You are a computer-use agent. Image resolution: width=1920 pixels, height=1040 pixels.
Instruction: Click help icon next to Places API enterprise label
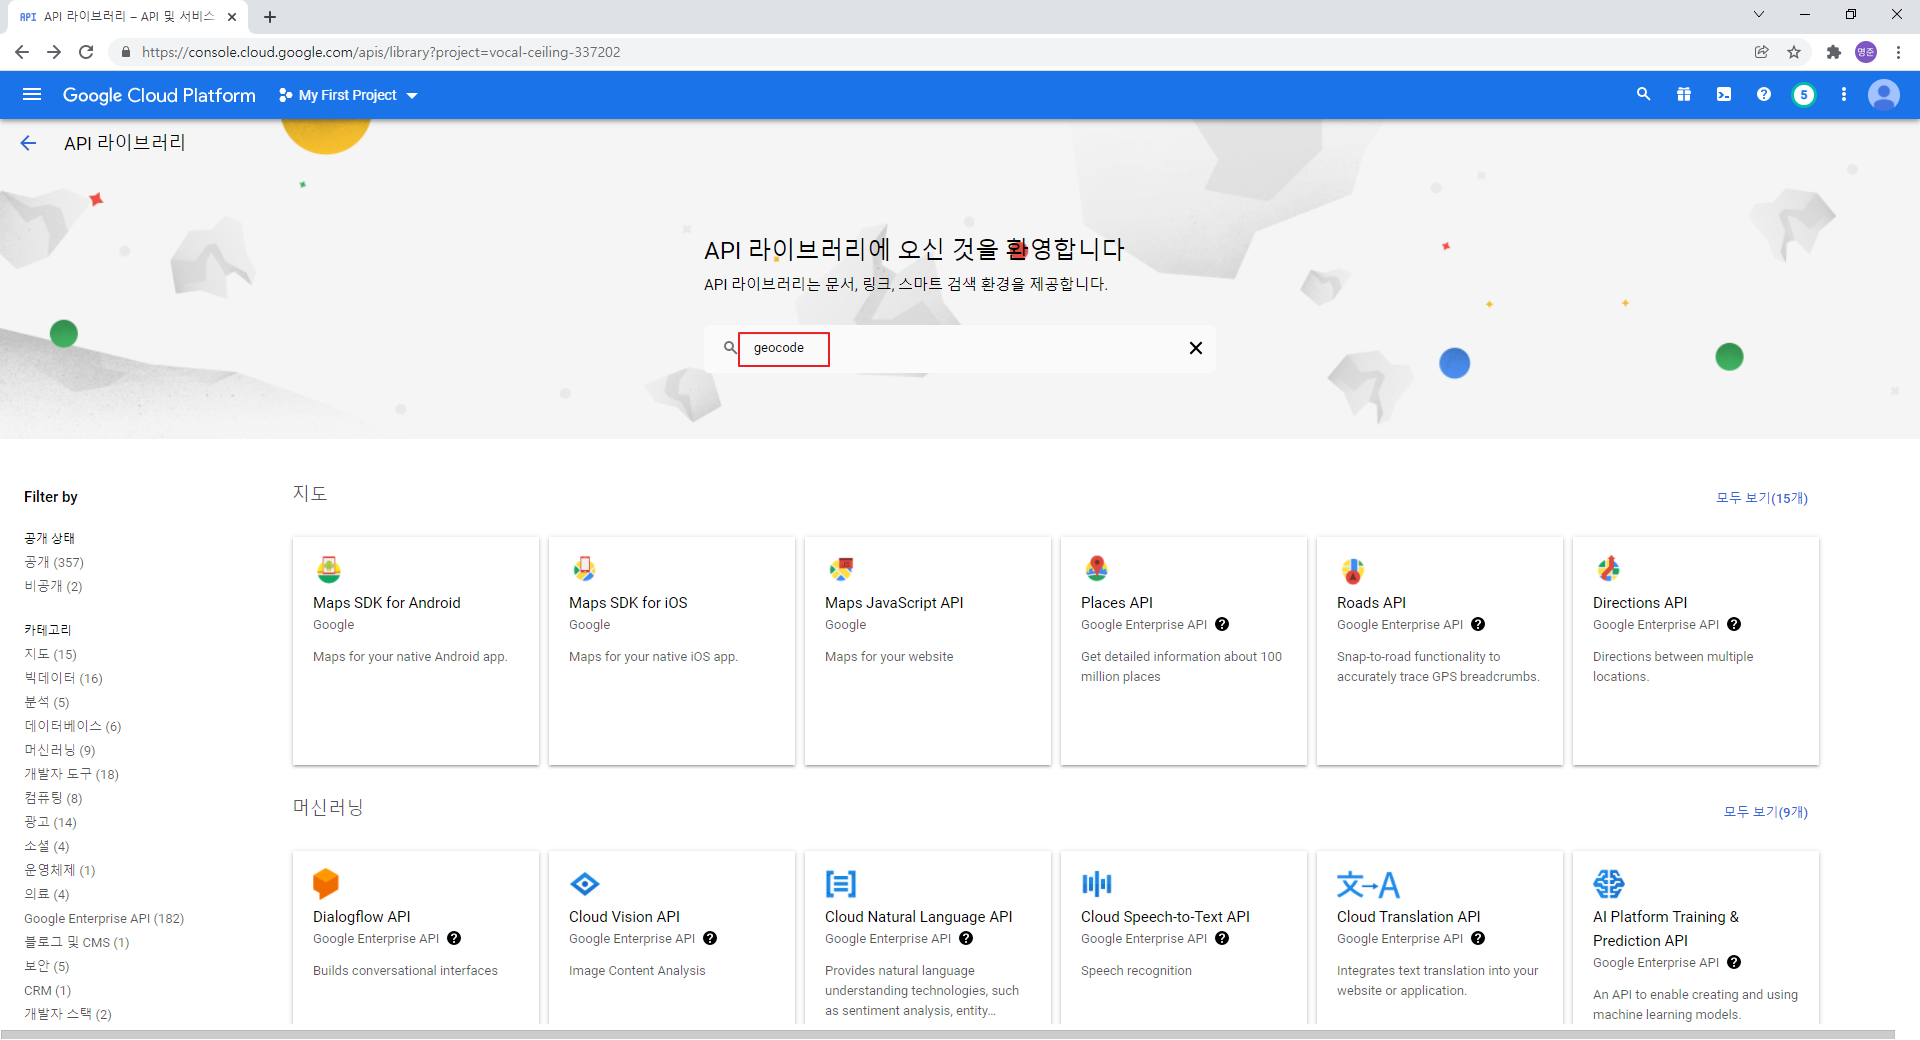tap(1222, 625)
